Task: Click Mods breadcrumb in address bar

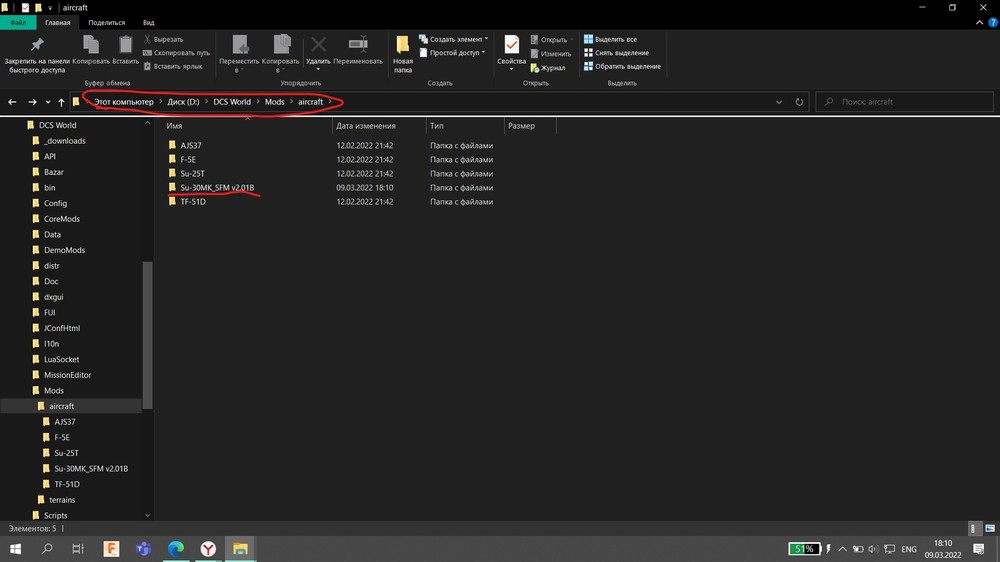Action: tap(275, 102)
